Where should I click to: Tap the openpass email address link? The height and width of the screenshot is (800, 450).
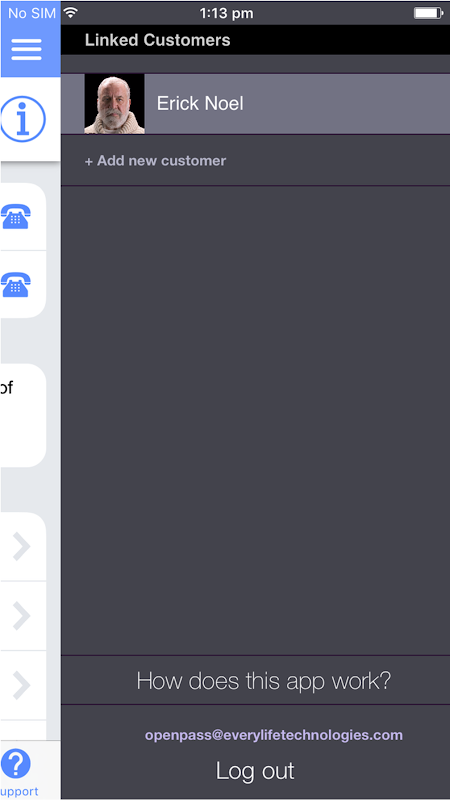pyautogui.click(x=273, y=735)
